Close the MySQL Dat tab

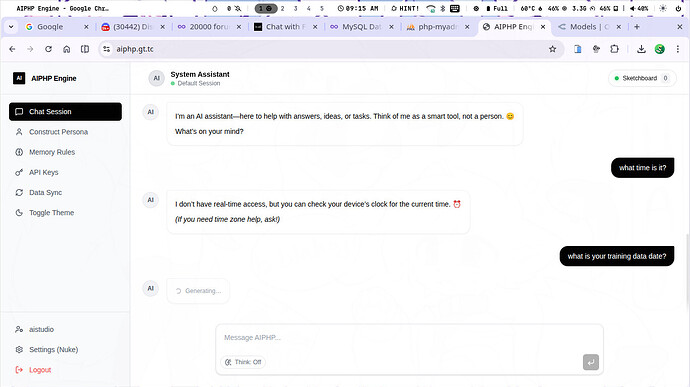(391, 27)
